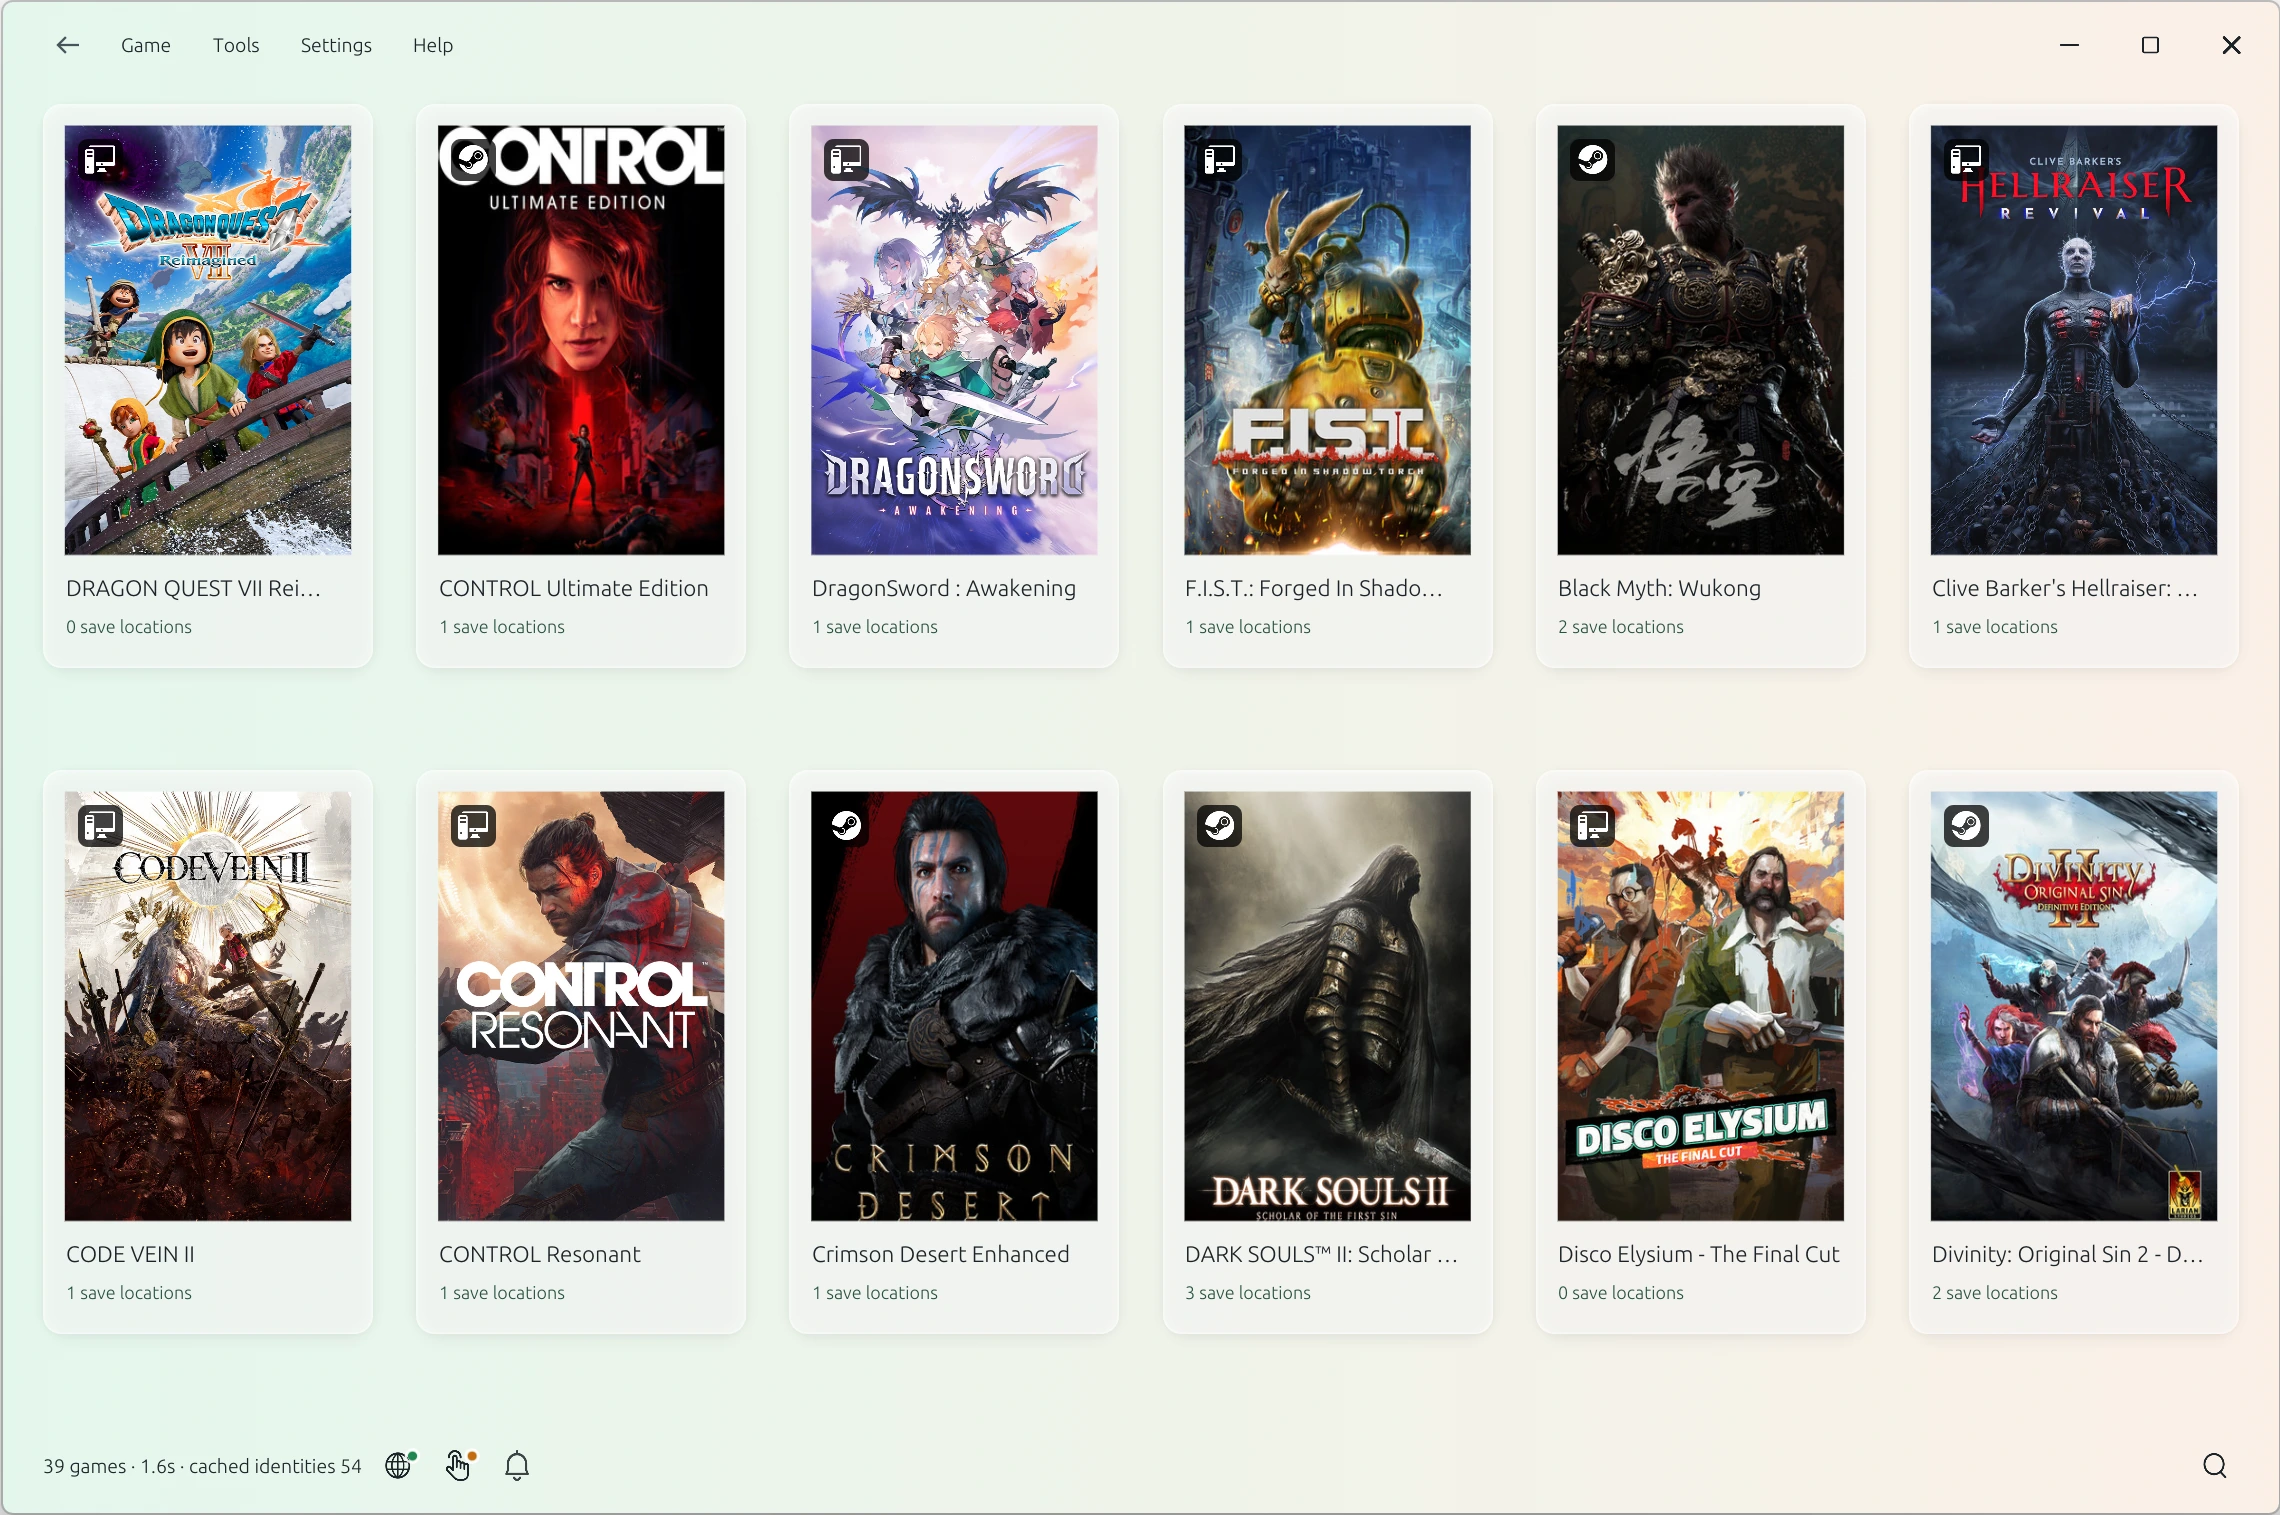Click the title "Clive Barker's Hellraiser: …"
The width and height of the screenshot is (2280, 1515).
coord(2065,588)
